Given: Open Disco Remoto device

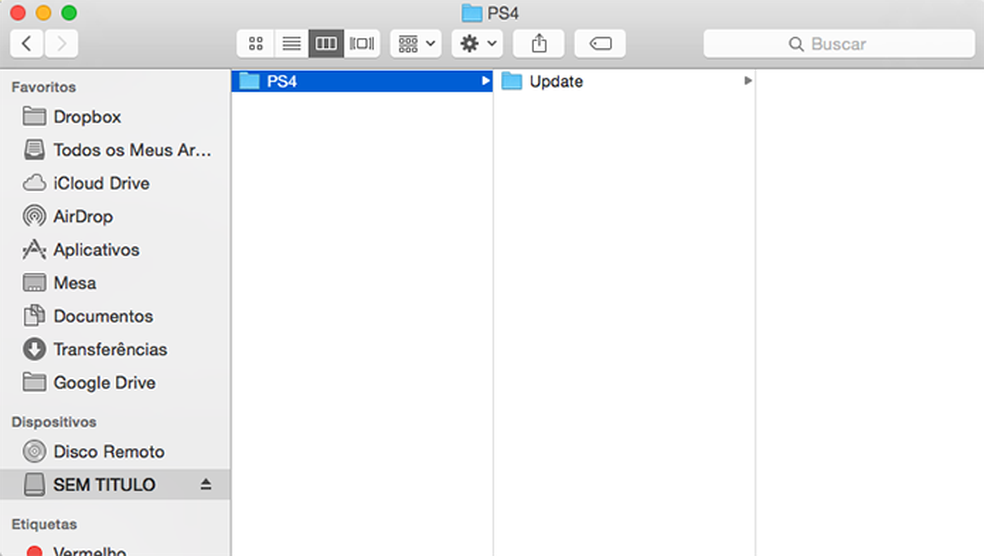Looking at the screenshot, I should (115, 452).
